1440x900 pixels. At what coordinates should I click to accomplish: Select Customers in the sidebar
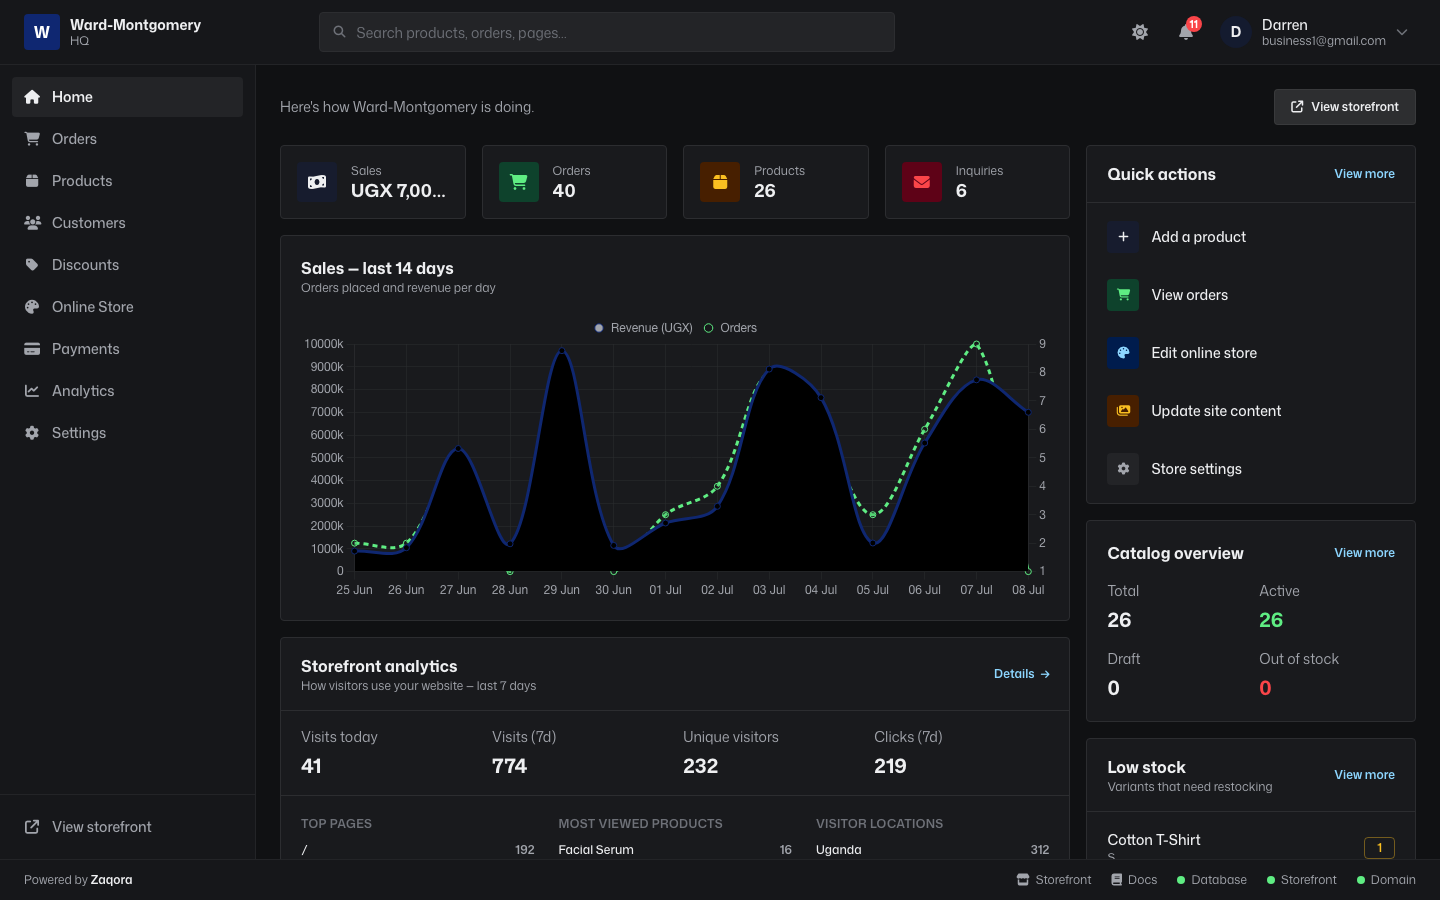point(127,223)
